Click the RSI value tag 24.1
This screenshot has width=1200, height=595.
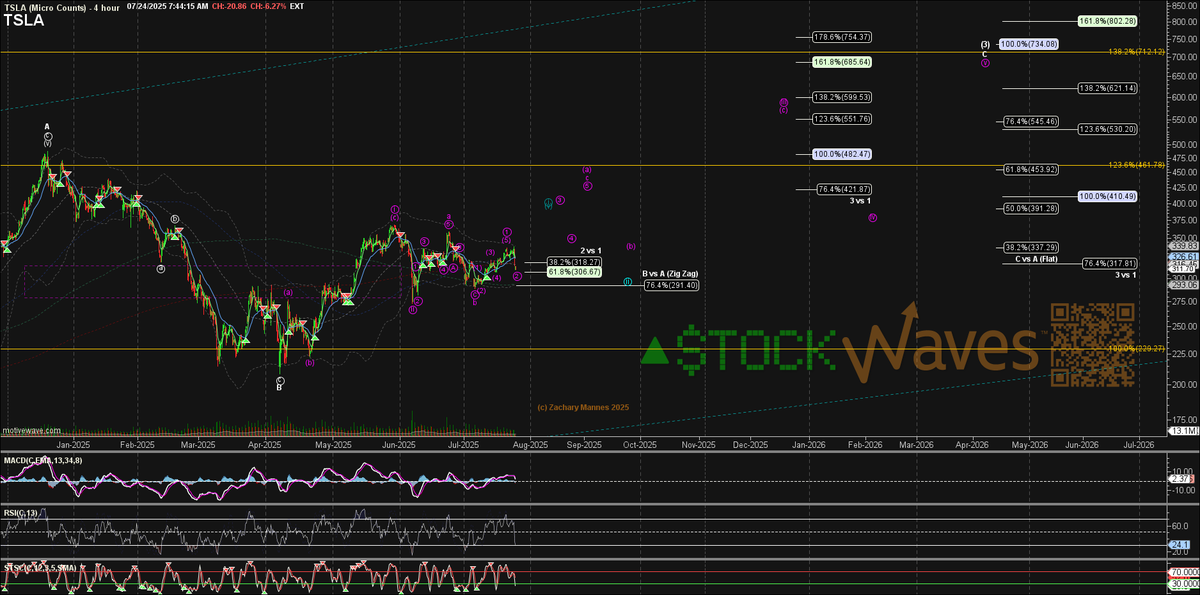[1182, 545]
